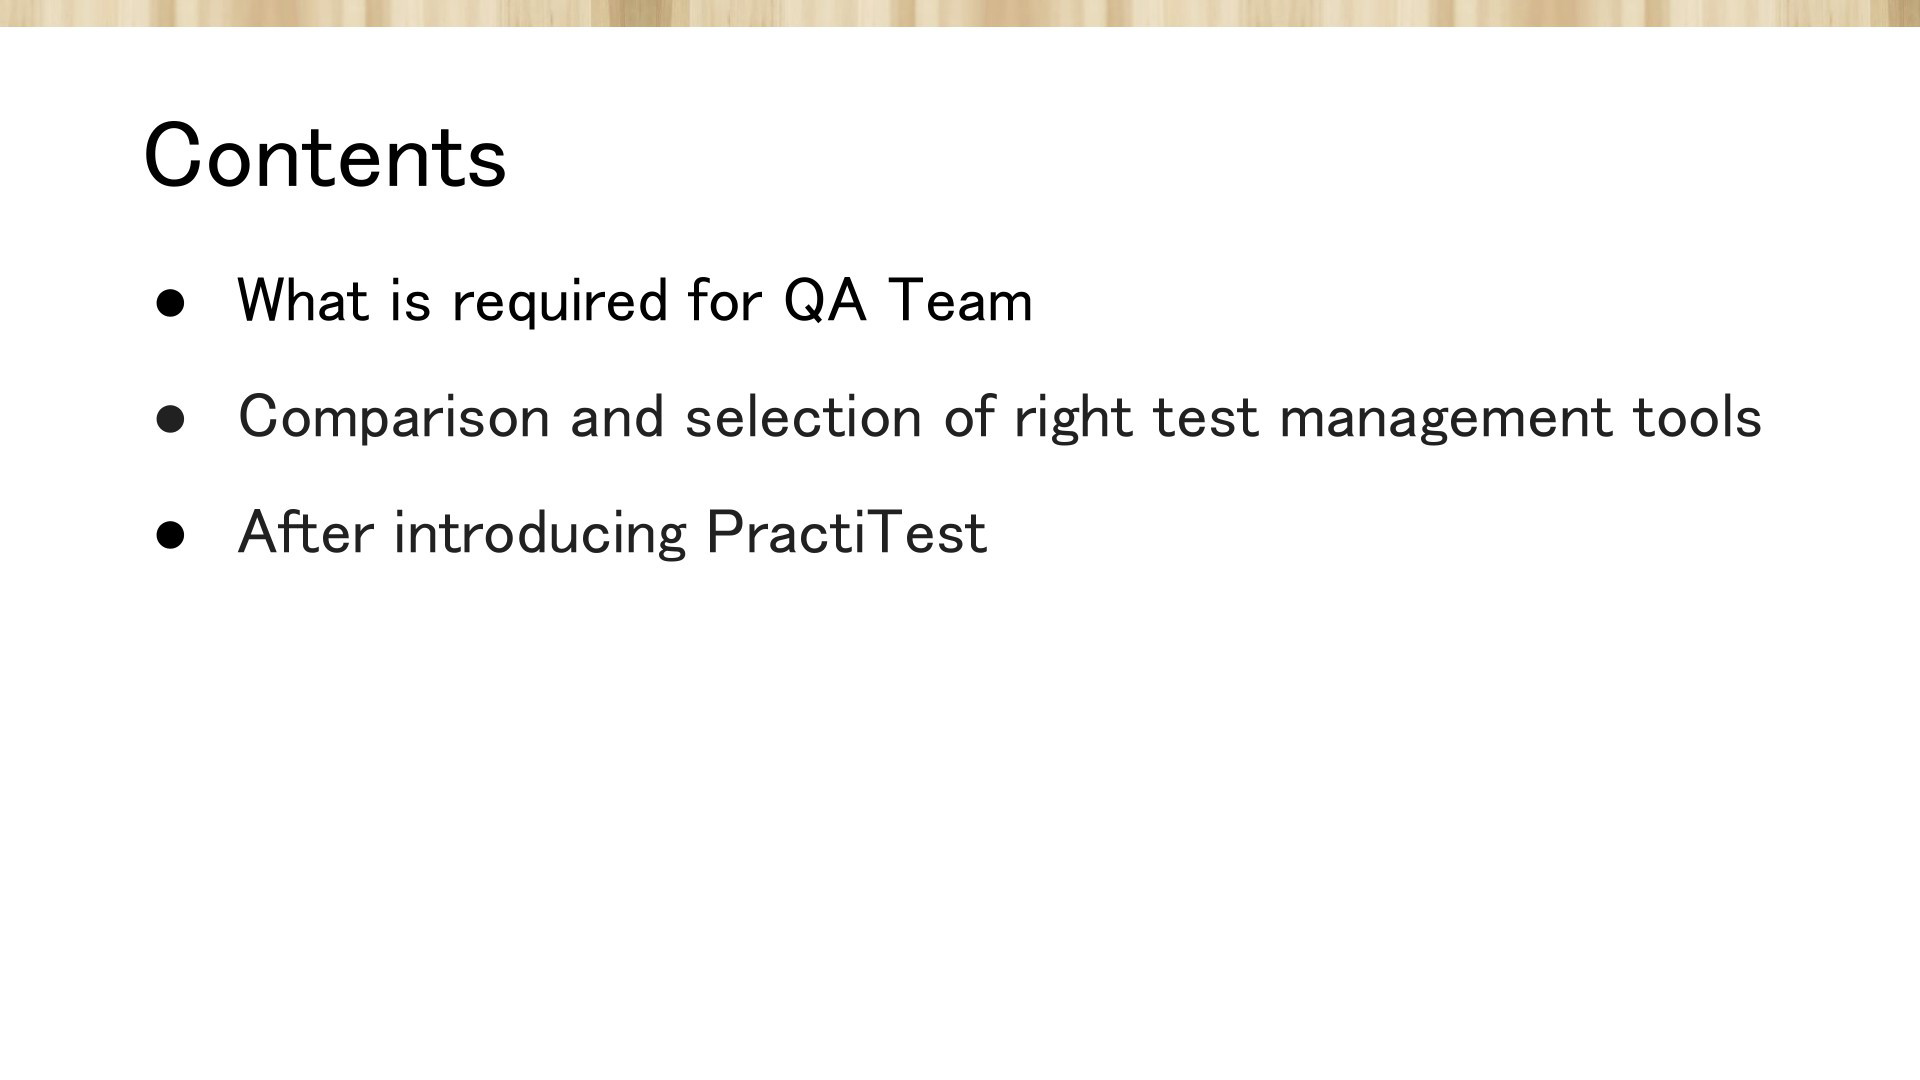Select the second bullet point dot
The height and width of the screenshot is (1080, 1920).
click(x=171, y=419)
